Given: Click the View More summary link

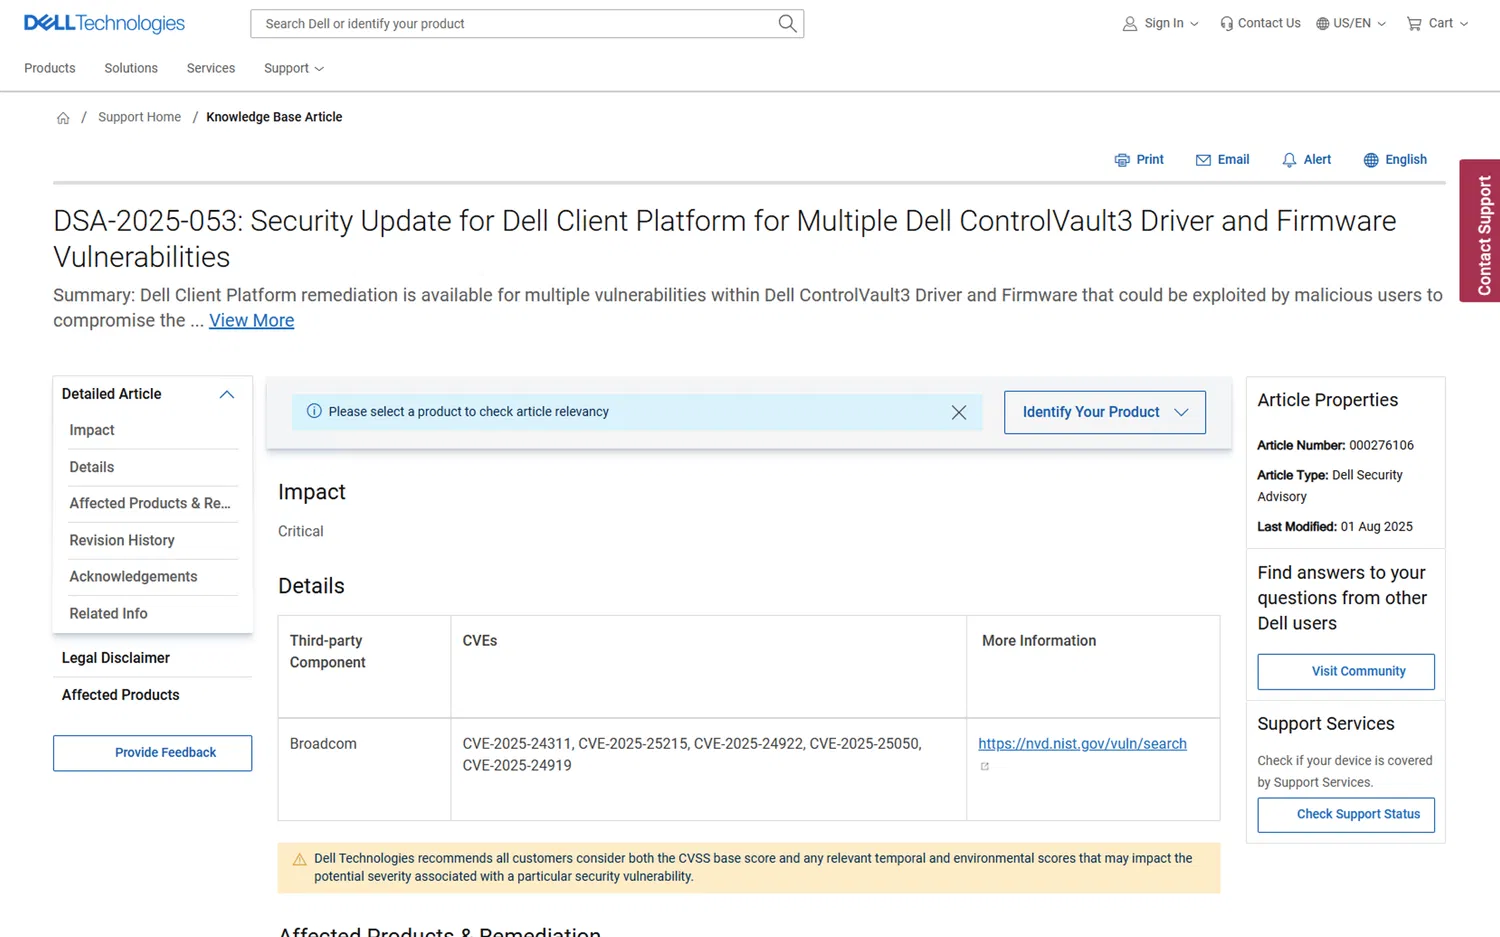Looking at the screenshot, I should tap(252, 320).
